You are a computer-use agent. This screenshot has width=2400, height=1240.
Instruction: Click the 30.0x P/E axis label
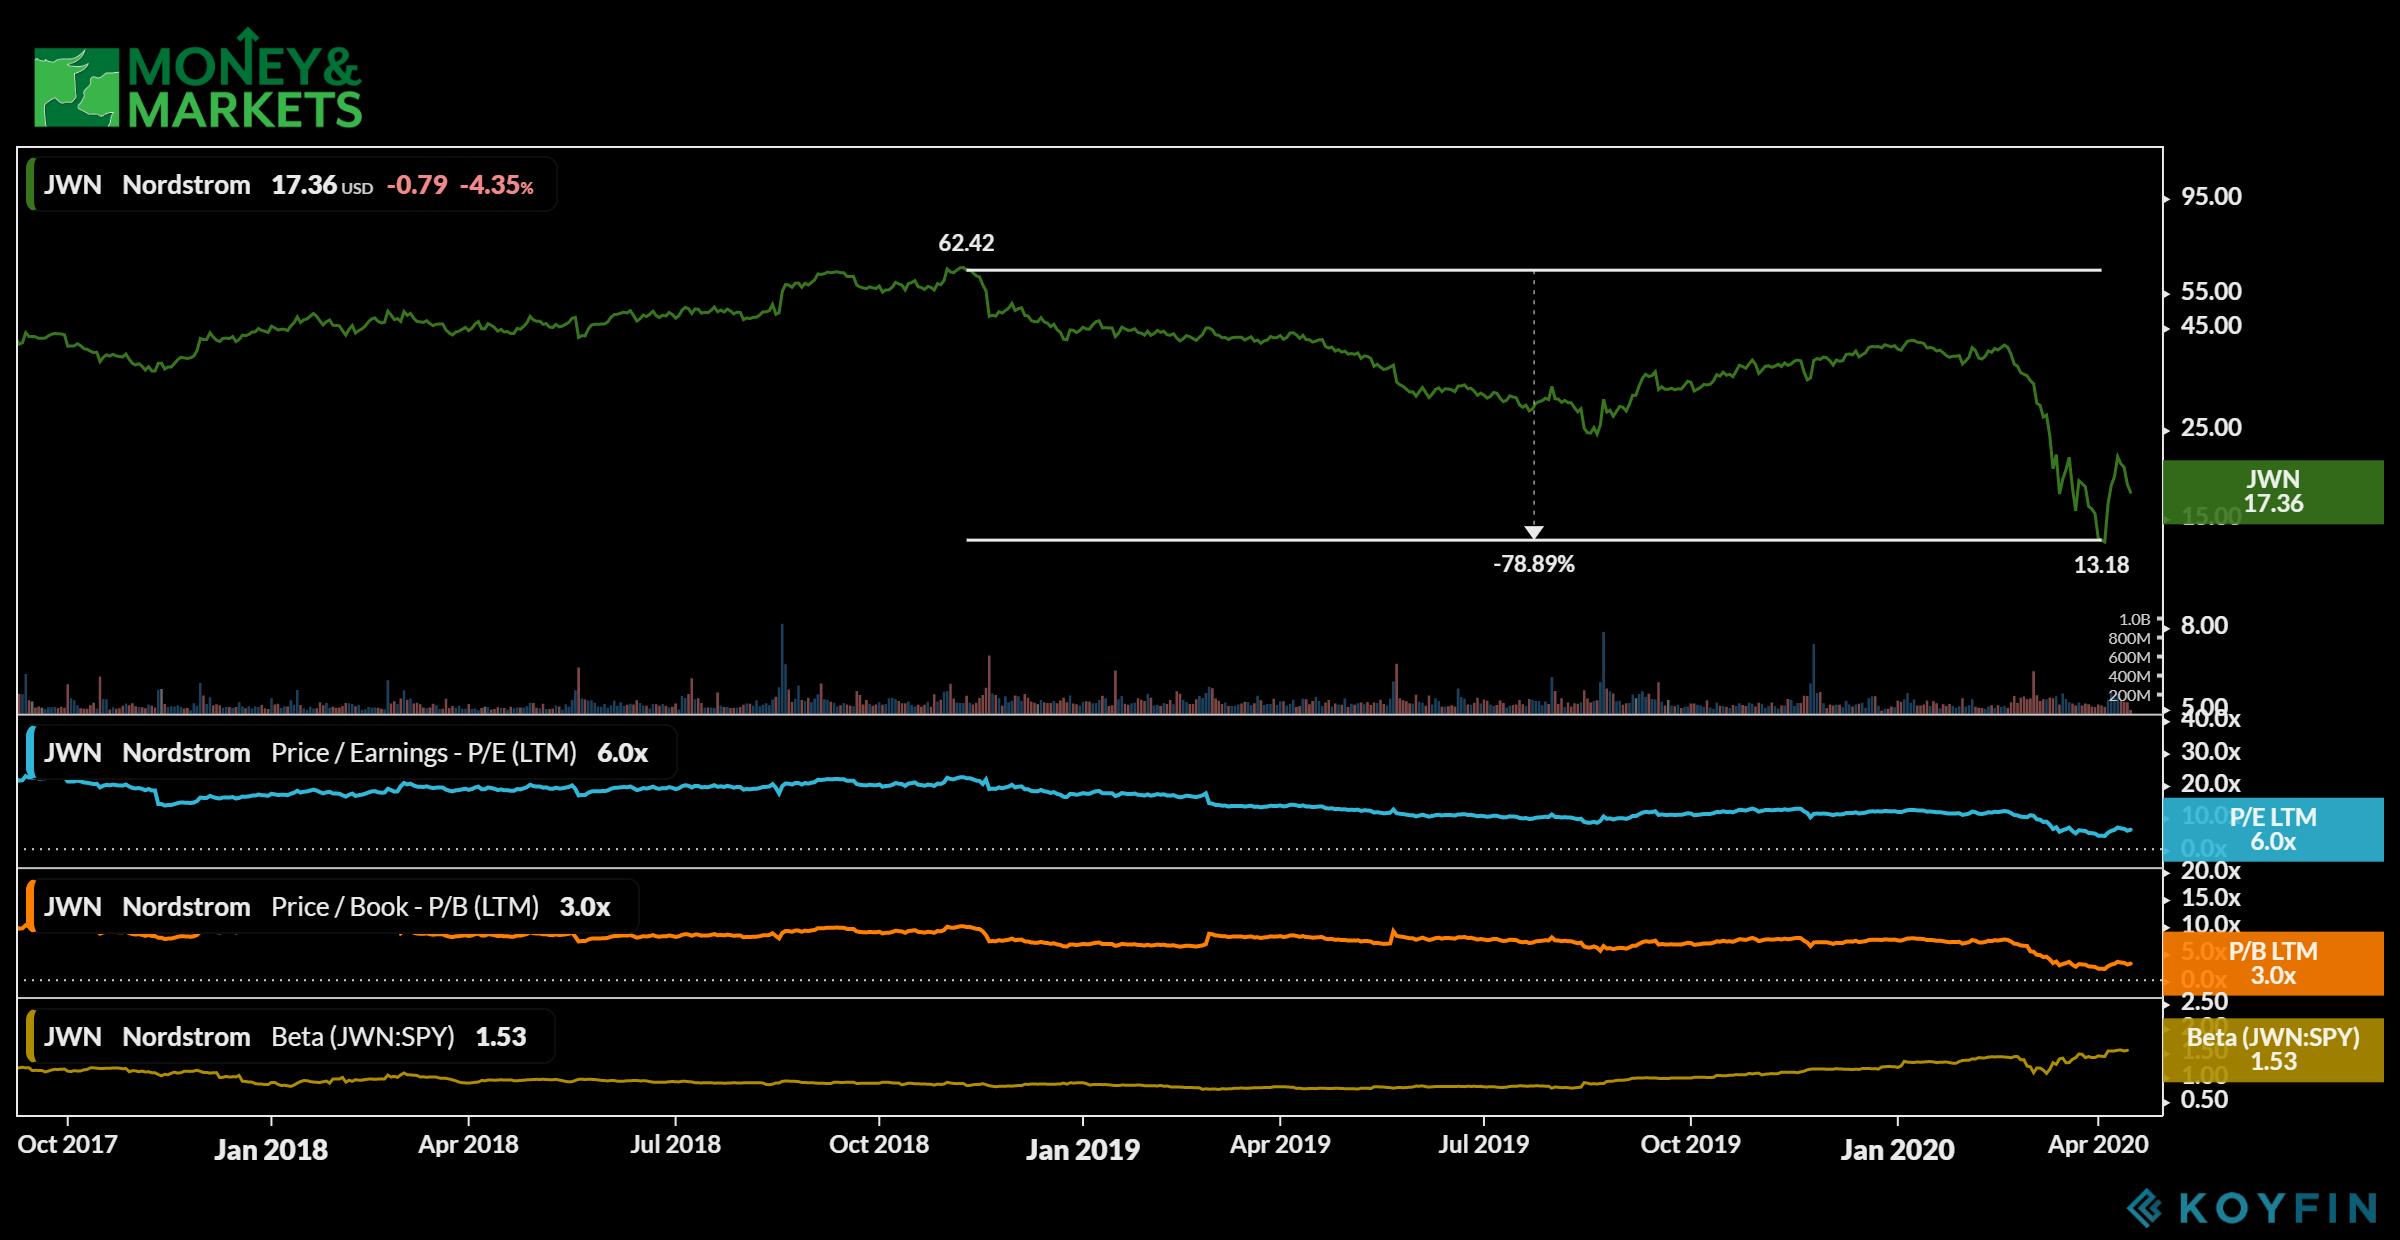tap(2211, 751)
